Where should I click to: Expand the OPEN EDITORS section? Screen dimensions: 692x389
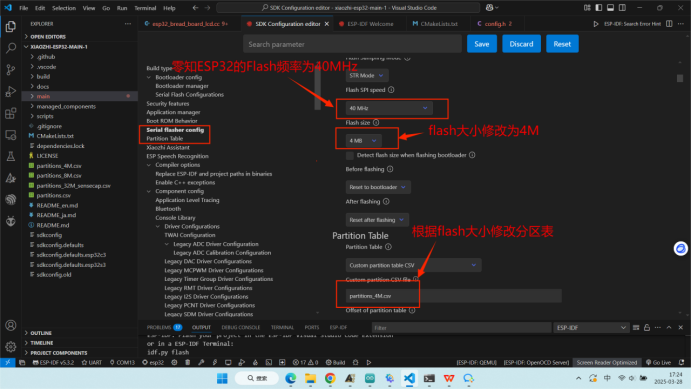pyautogui.click(x=48, y=37)
